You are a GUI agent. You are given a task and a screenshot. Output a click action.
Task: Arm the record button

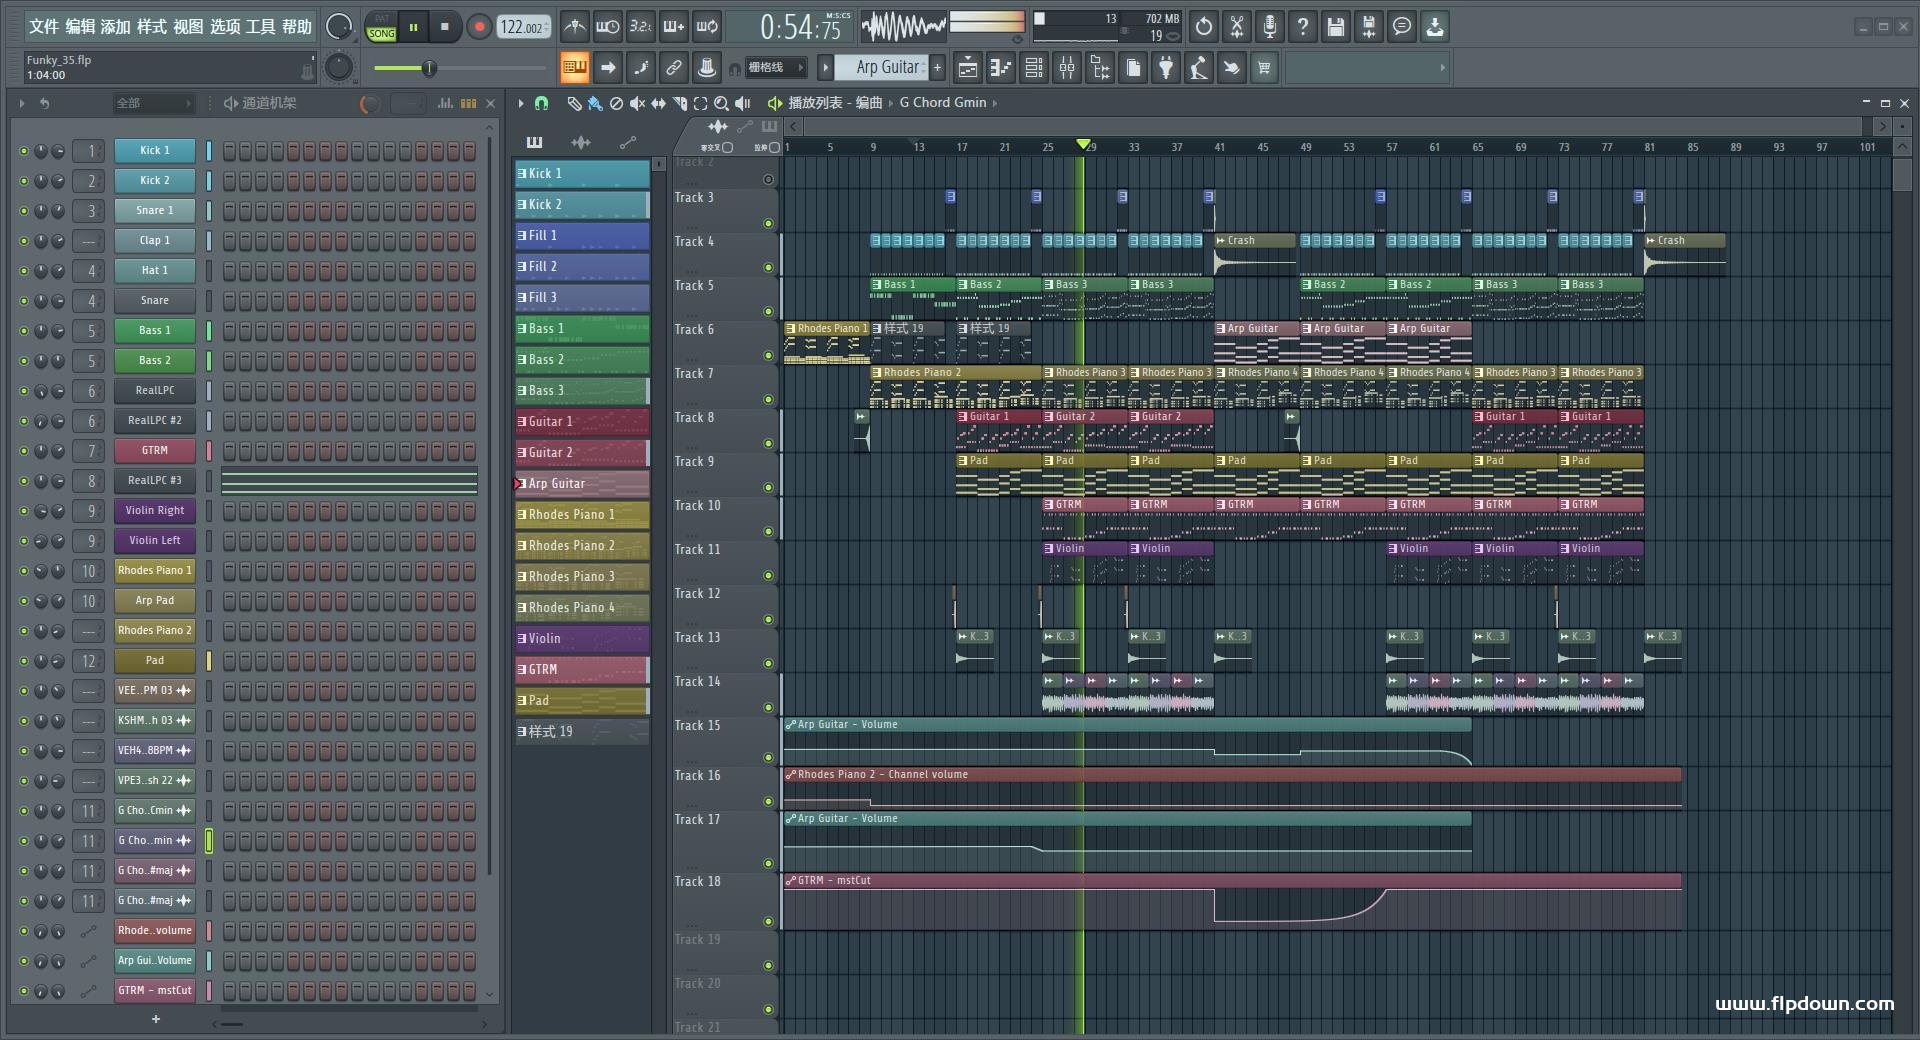tap(479, 27)
